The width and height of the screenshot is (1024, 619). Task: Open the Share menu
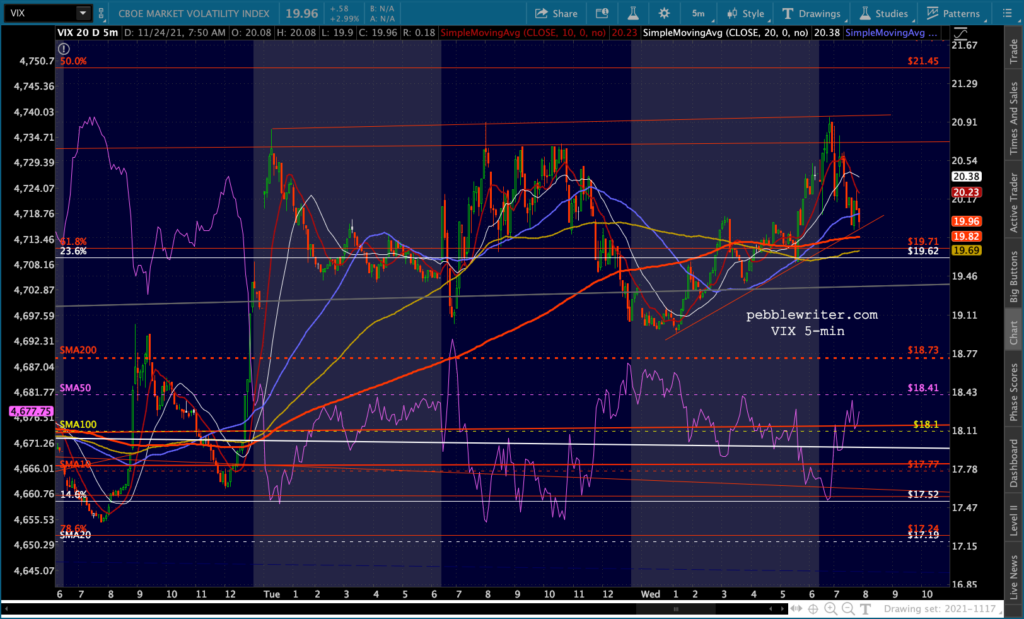coord(556,13)
